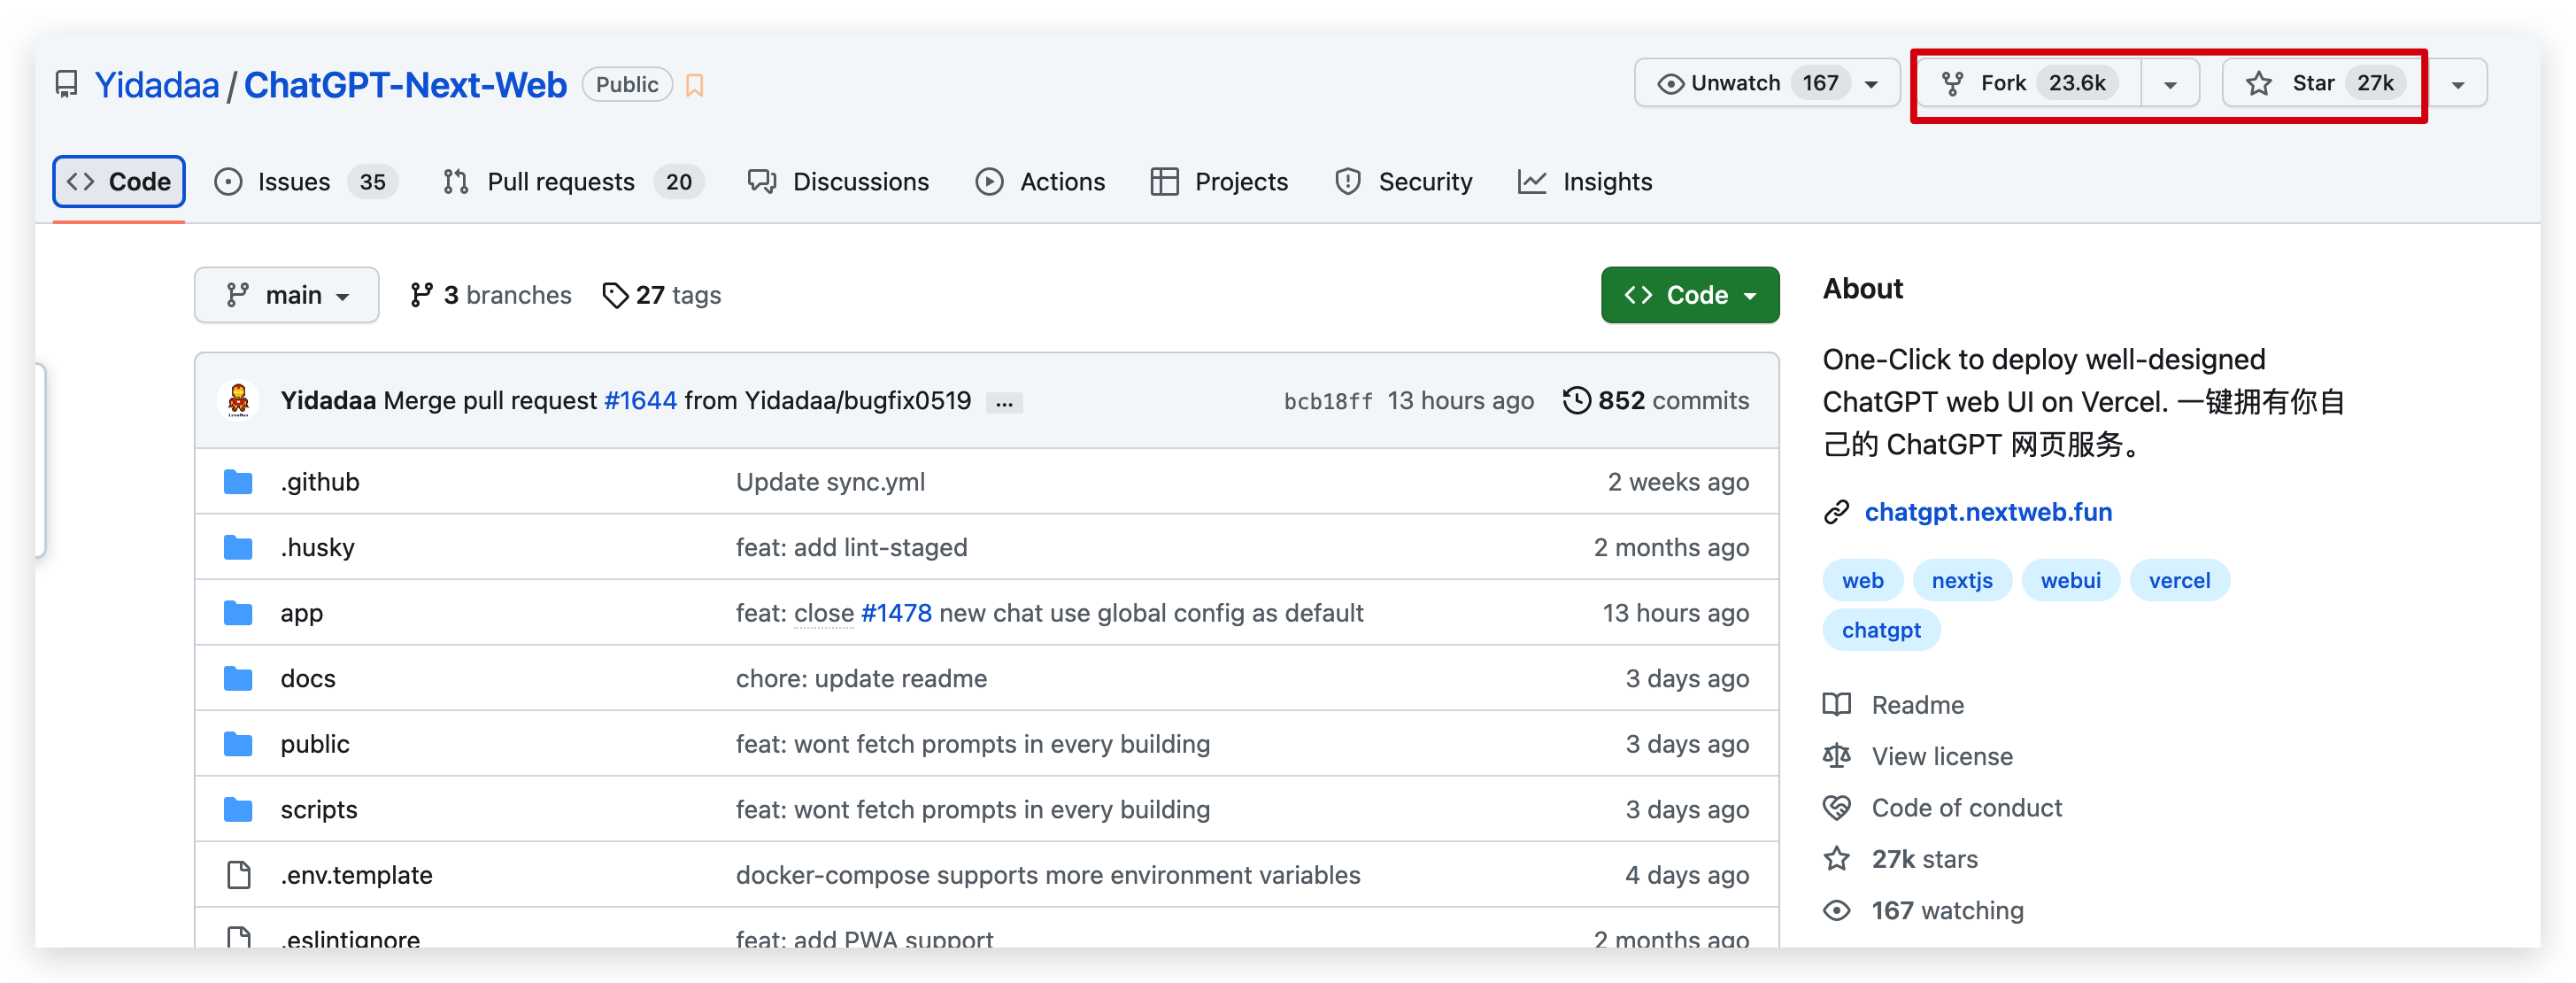Expand the Fork options dropdown arrow
Screen dimensions: 2576x983
tap(2170, 84)
